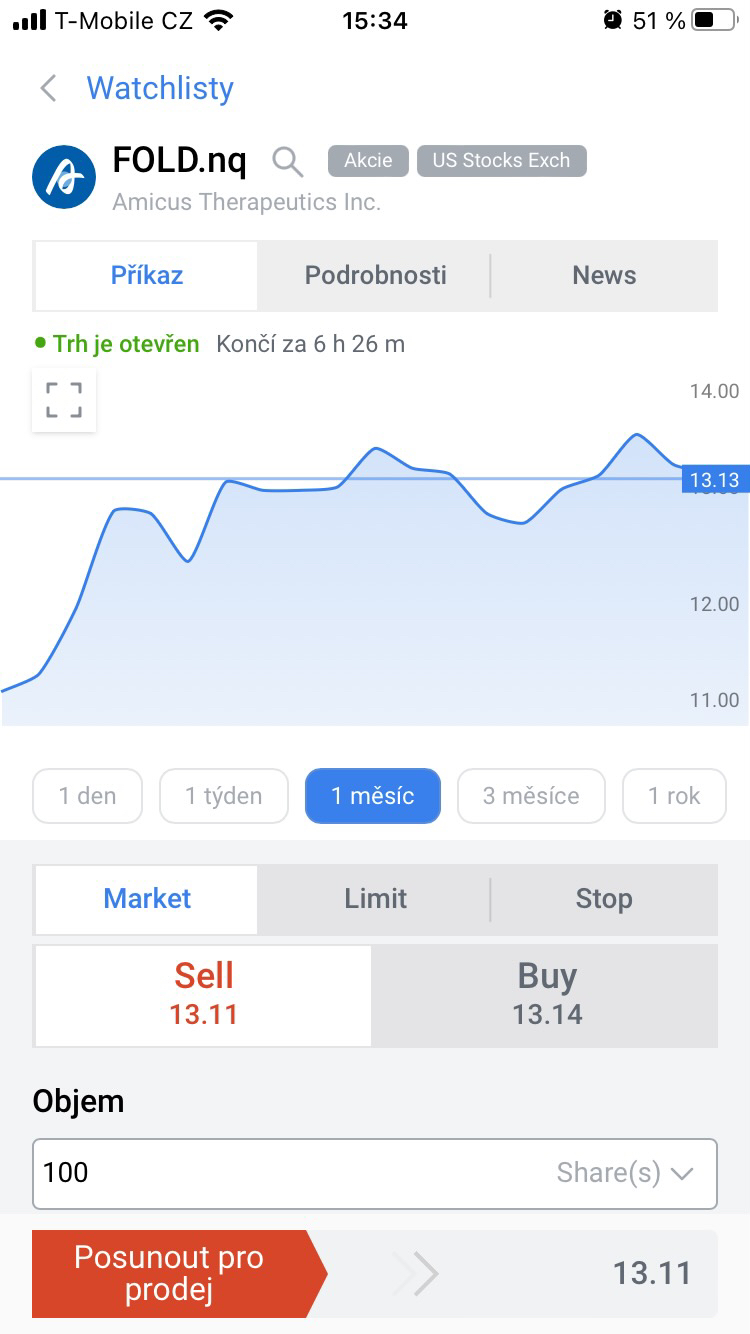This screenshot has height=1334, width=750.
Task: Tap the alarm clock status icon
Action: click(x=613, y=20)
